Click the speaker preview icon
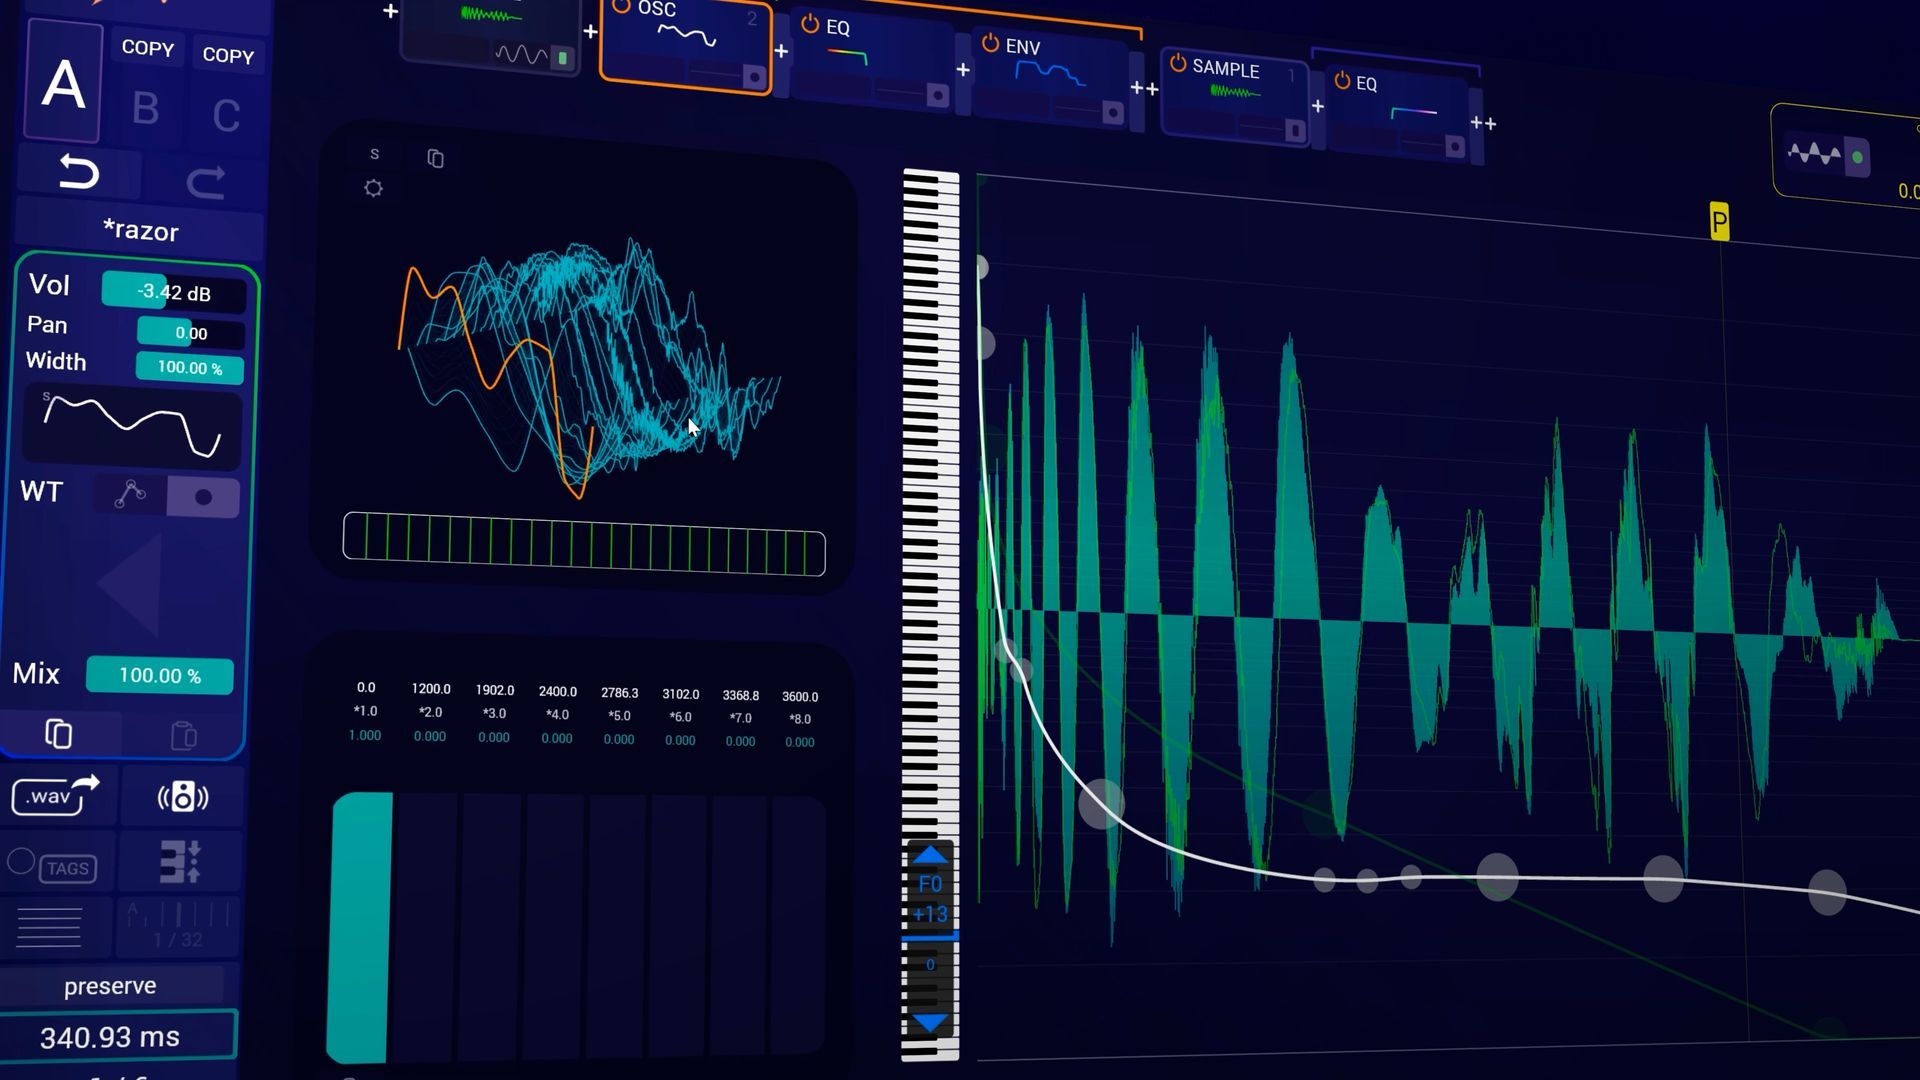The width and height of the screenshot is (1920, 1080). coord(183,797)
